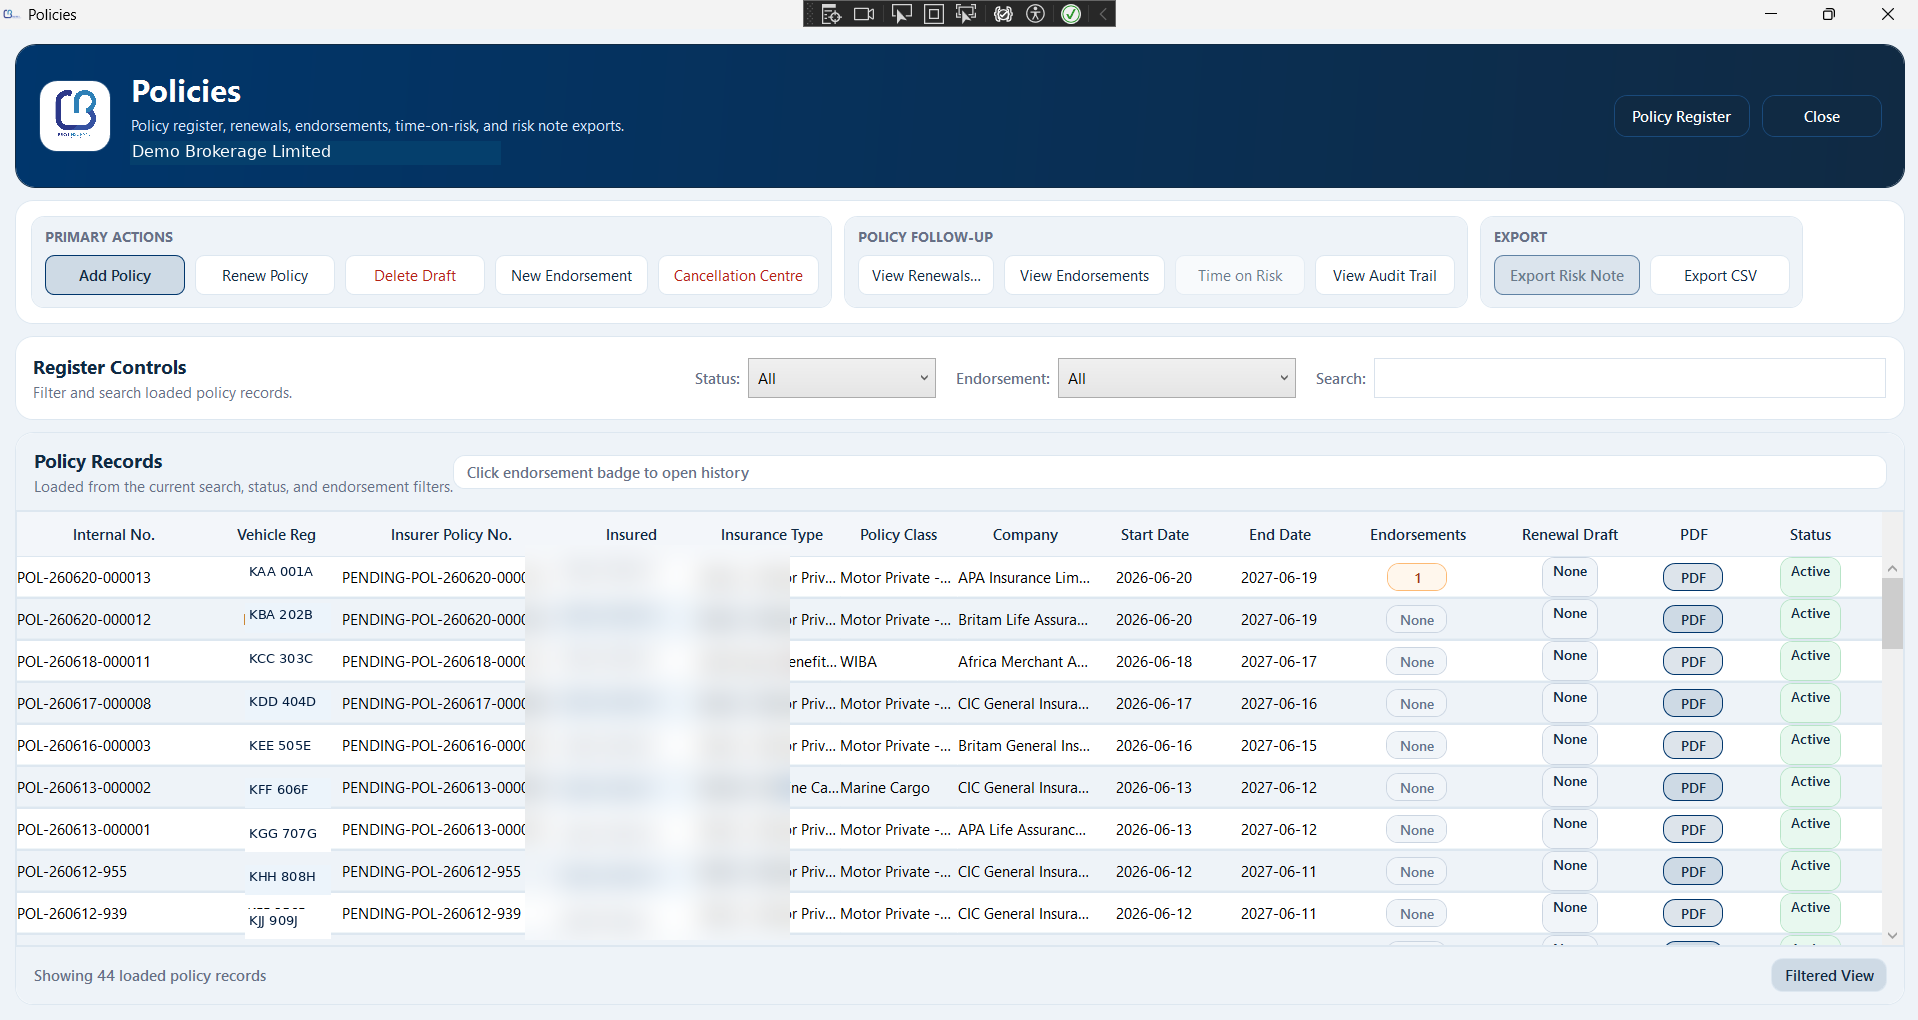Image resolution: width=1918 pixels, height=1020 pixels.
Task: Click the header Close button
Action: [1821, 116]
